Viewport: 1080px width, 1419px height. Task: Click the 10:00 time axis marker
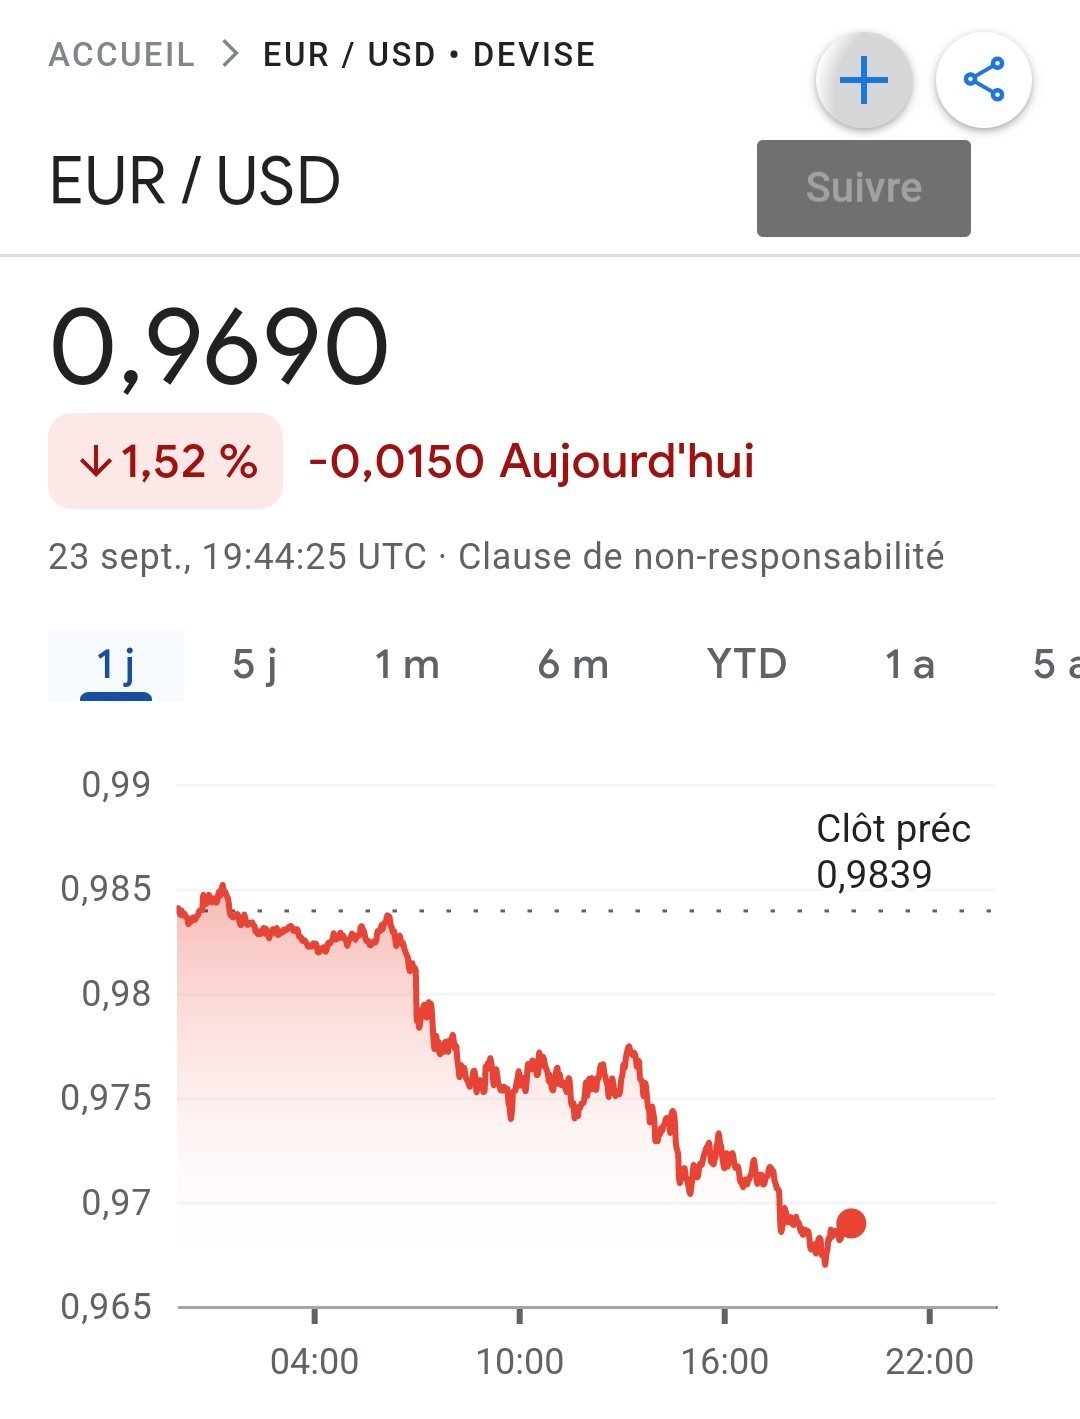pyautogui.click(x=520, y=1361)
